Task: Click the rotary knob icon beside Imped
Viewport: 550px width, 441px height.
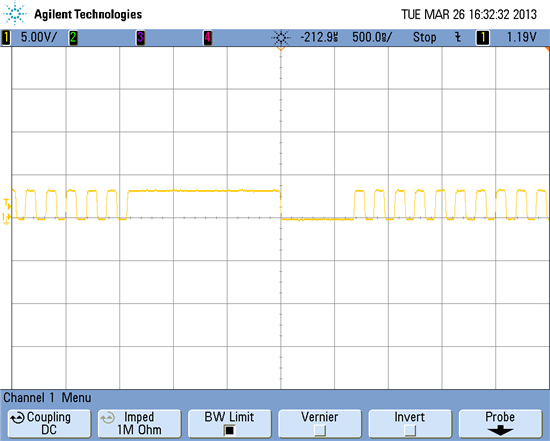Action: 107,418
